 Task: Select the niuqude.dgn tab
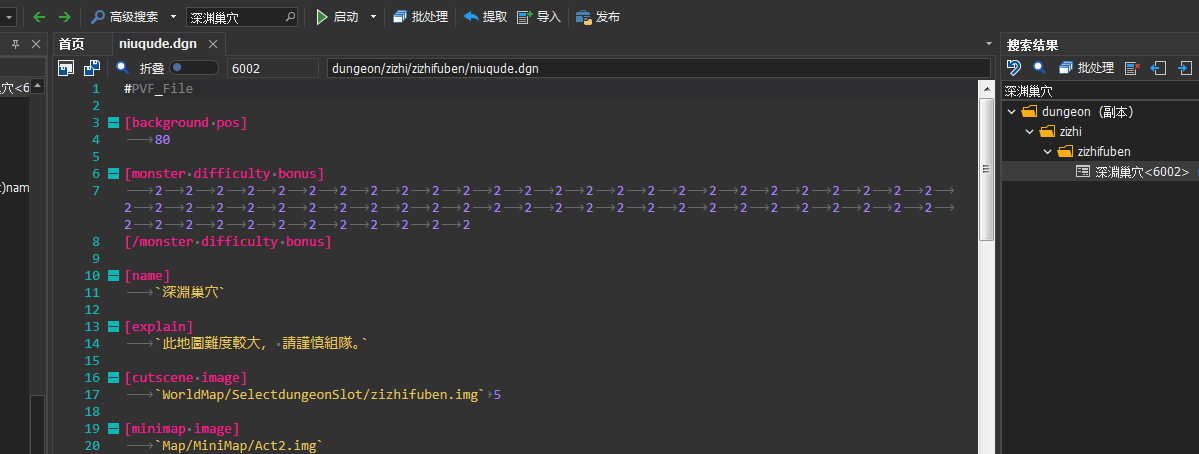(x=158, y=44)
